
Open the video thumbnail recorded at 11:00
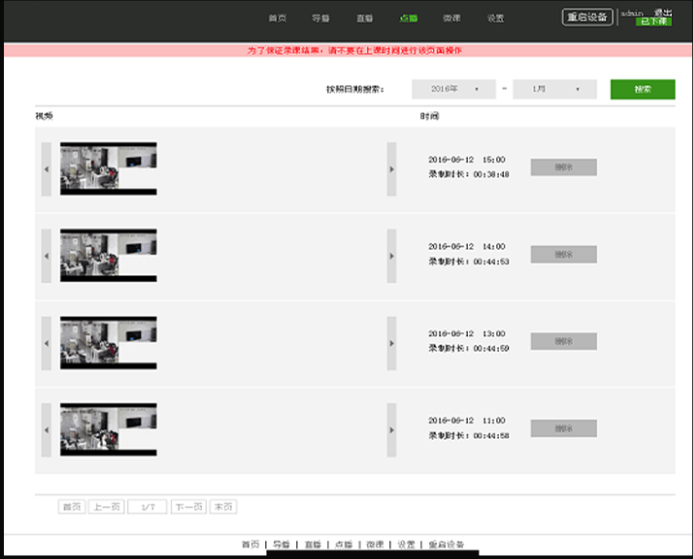pos(108,430)
